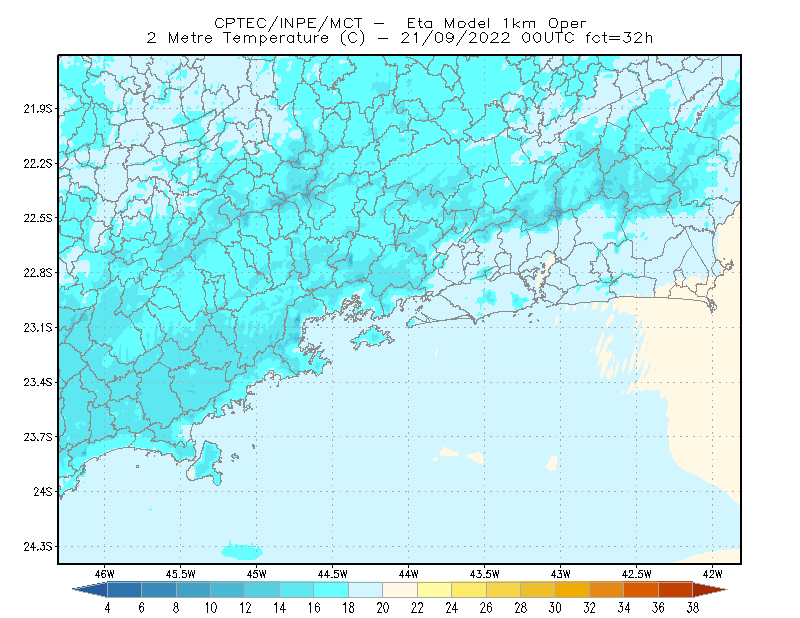The width and height of the screenshot is (800, 618).
Task: Click colorbar value label 22
Action: pyautogui.click(x=417, y=608)
